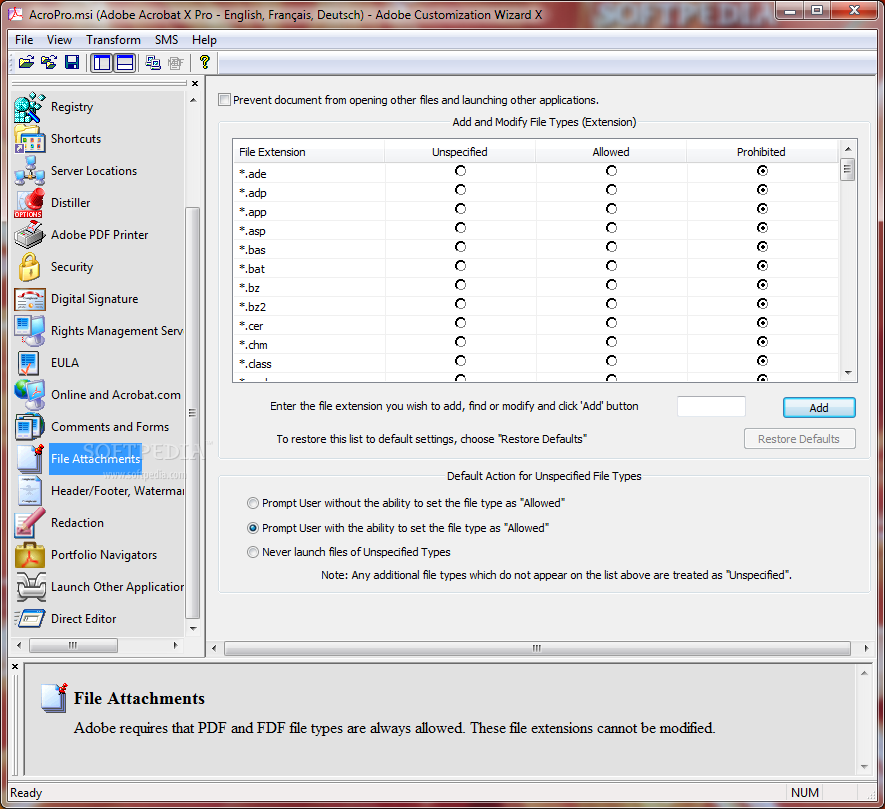885x809 pixels.
Task: Click the Restore Defaults button
Action: [799, 439]
